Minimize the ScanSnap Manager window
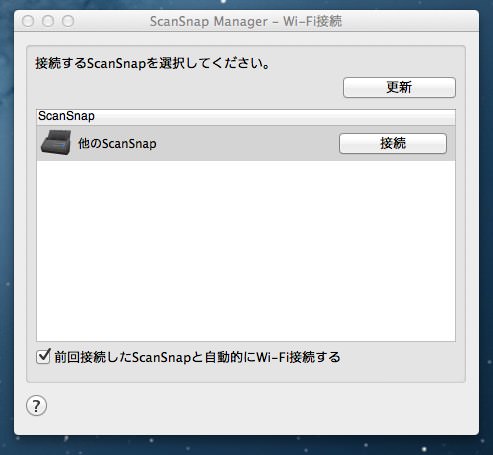 [48, 21]
